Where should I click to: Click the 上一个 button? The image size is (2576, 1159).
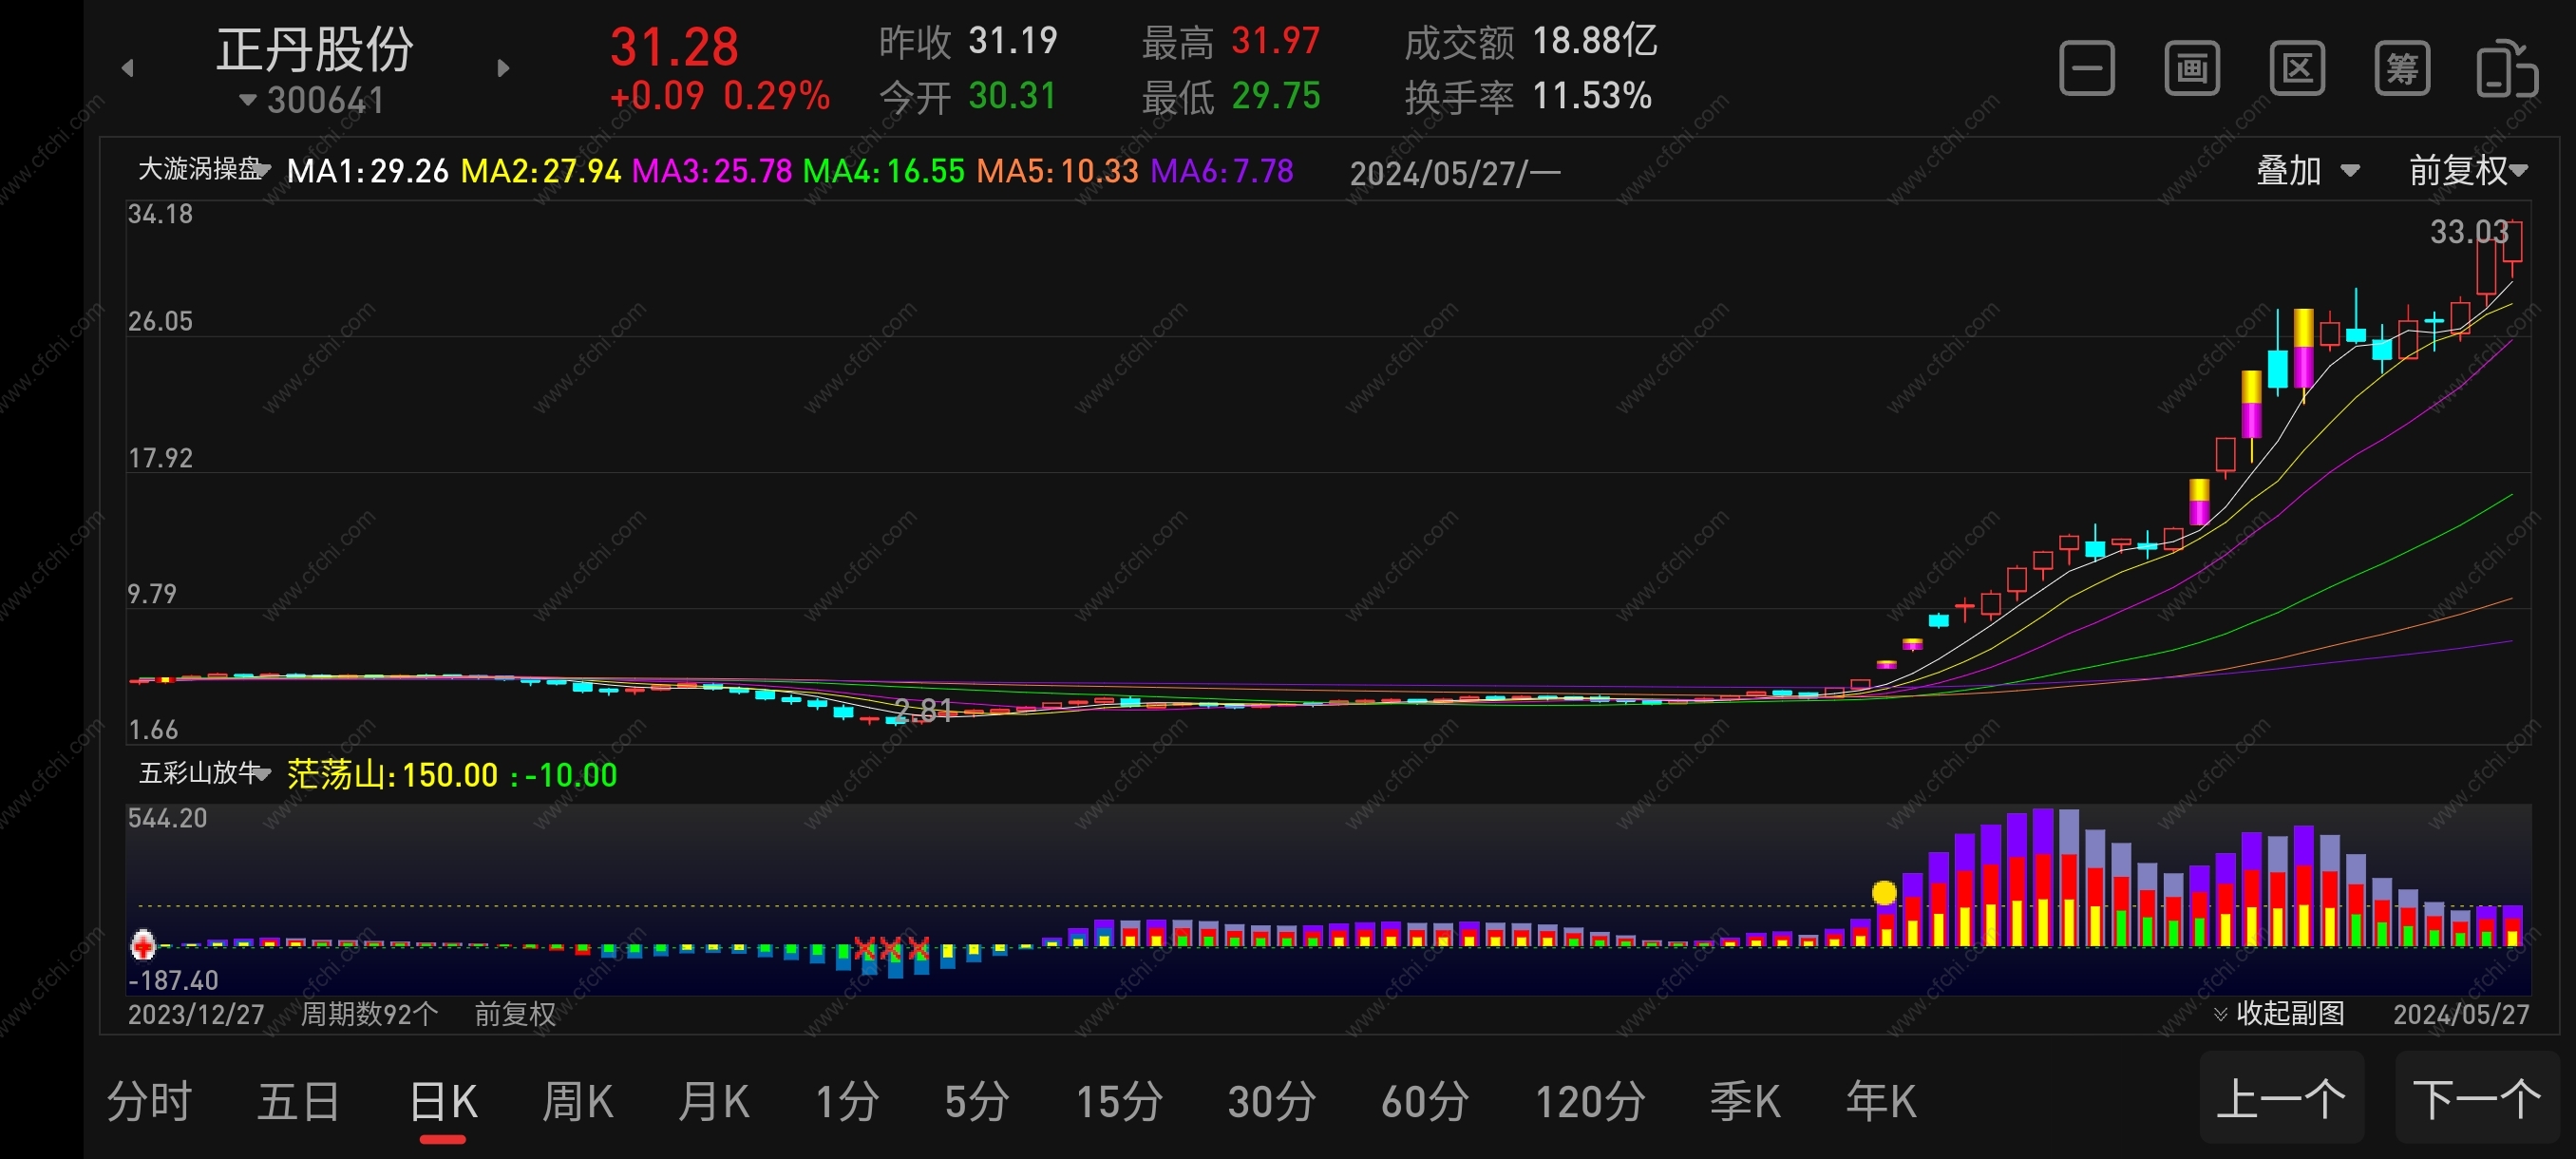coord(2281,1099)
